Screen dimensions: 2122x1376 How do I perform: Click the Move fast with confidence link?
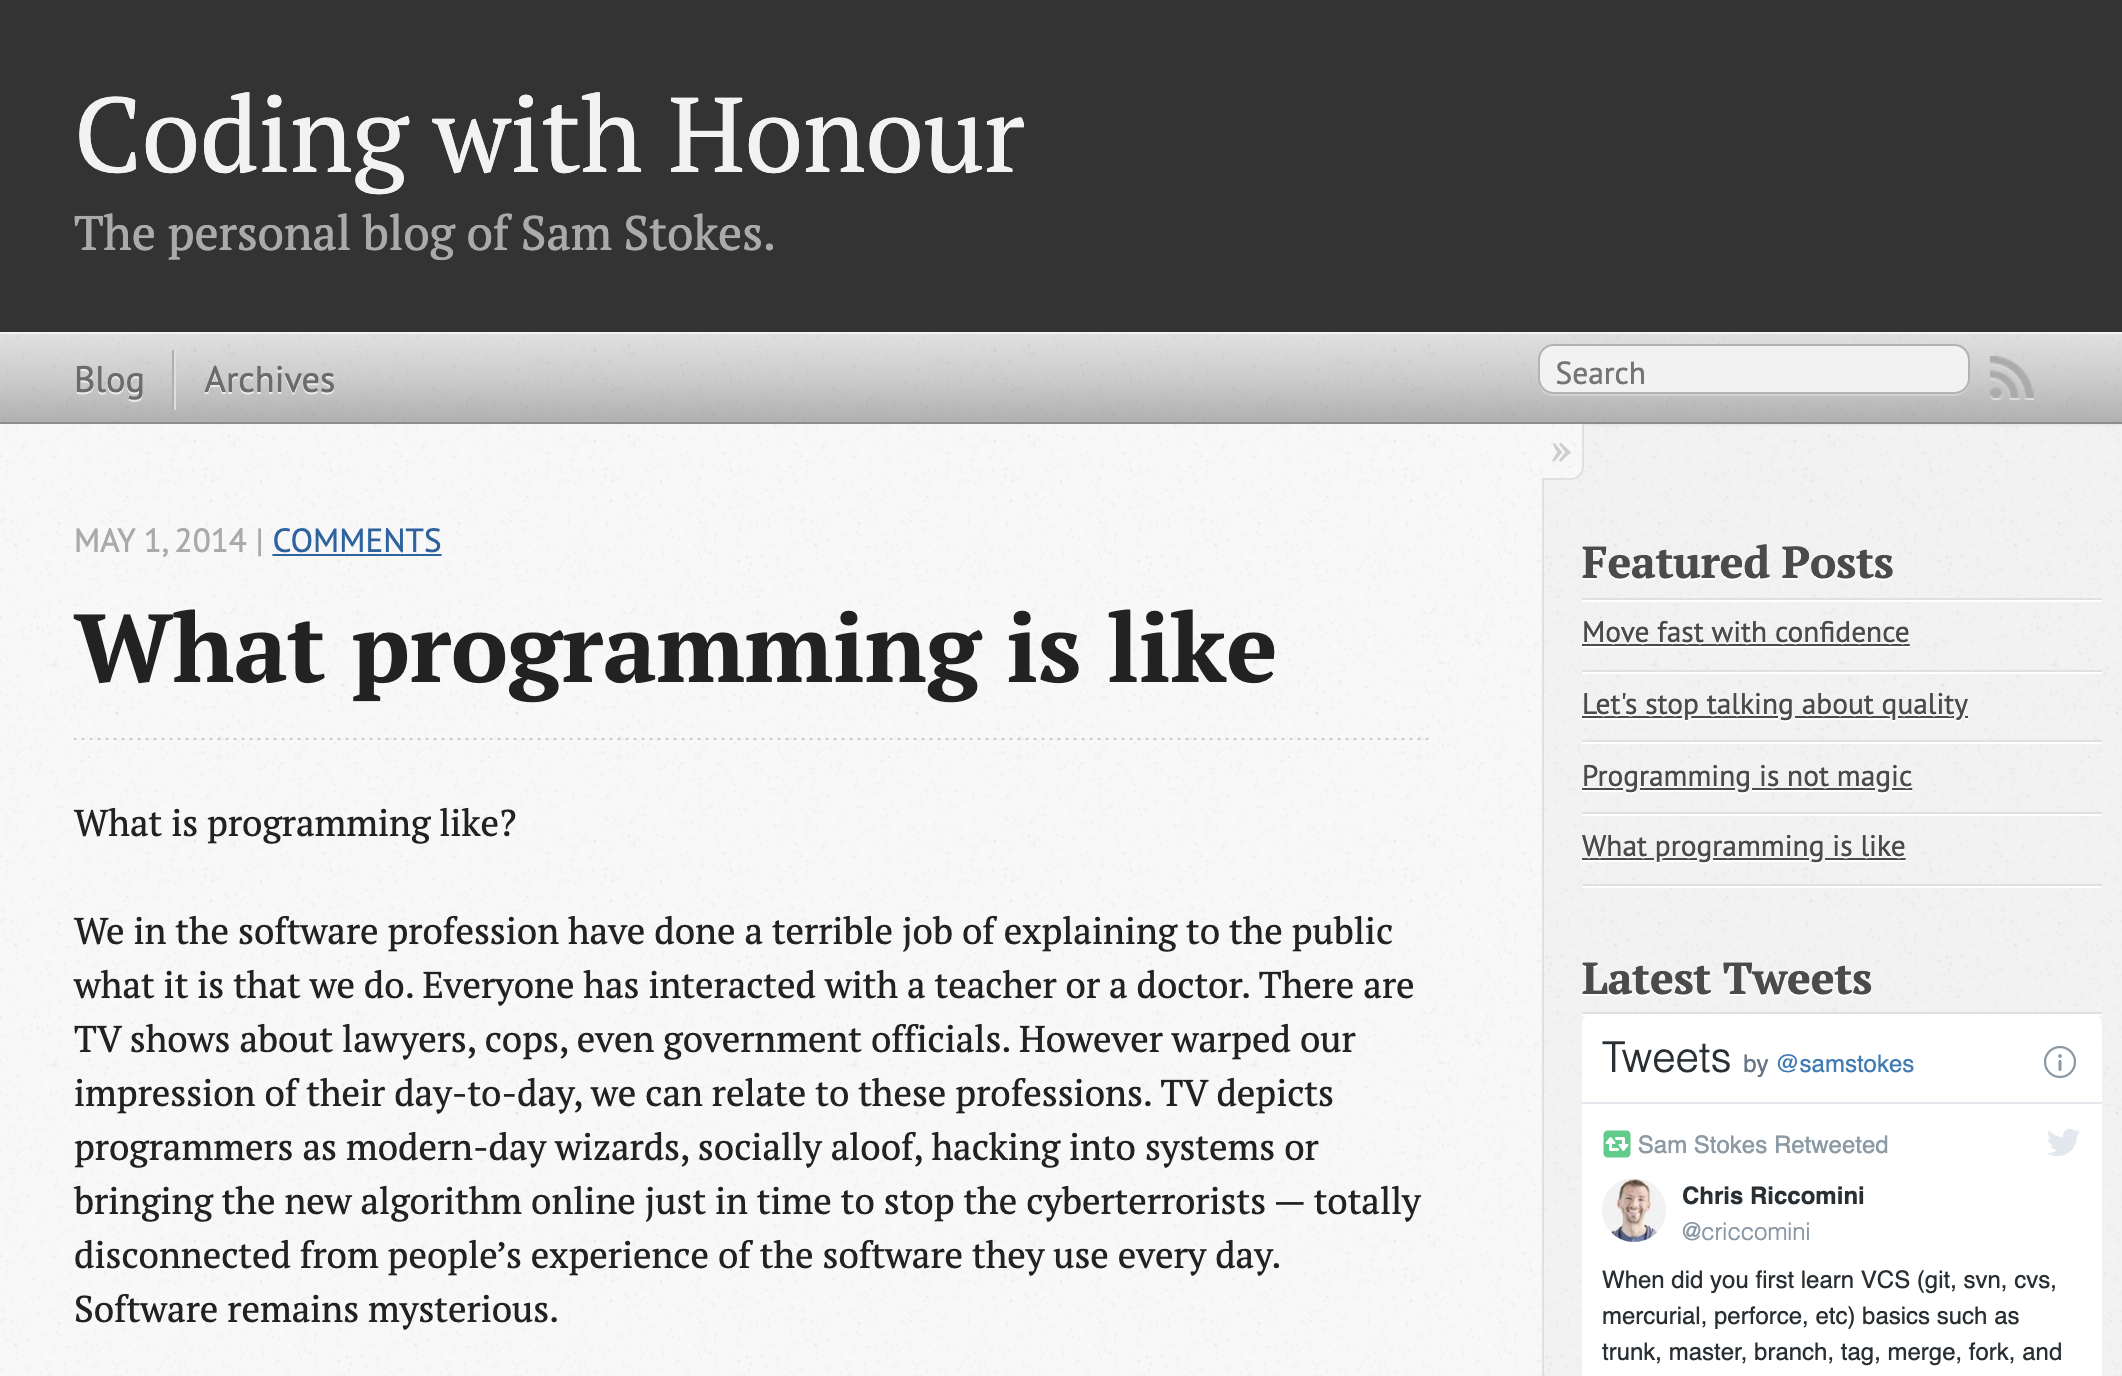coord(1745,631)
